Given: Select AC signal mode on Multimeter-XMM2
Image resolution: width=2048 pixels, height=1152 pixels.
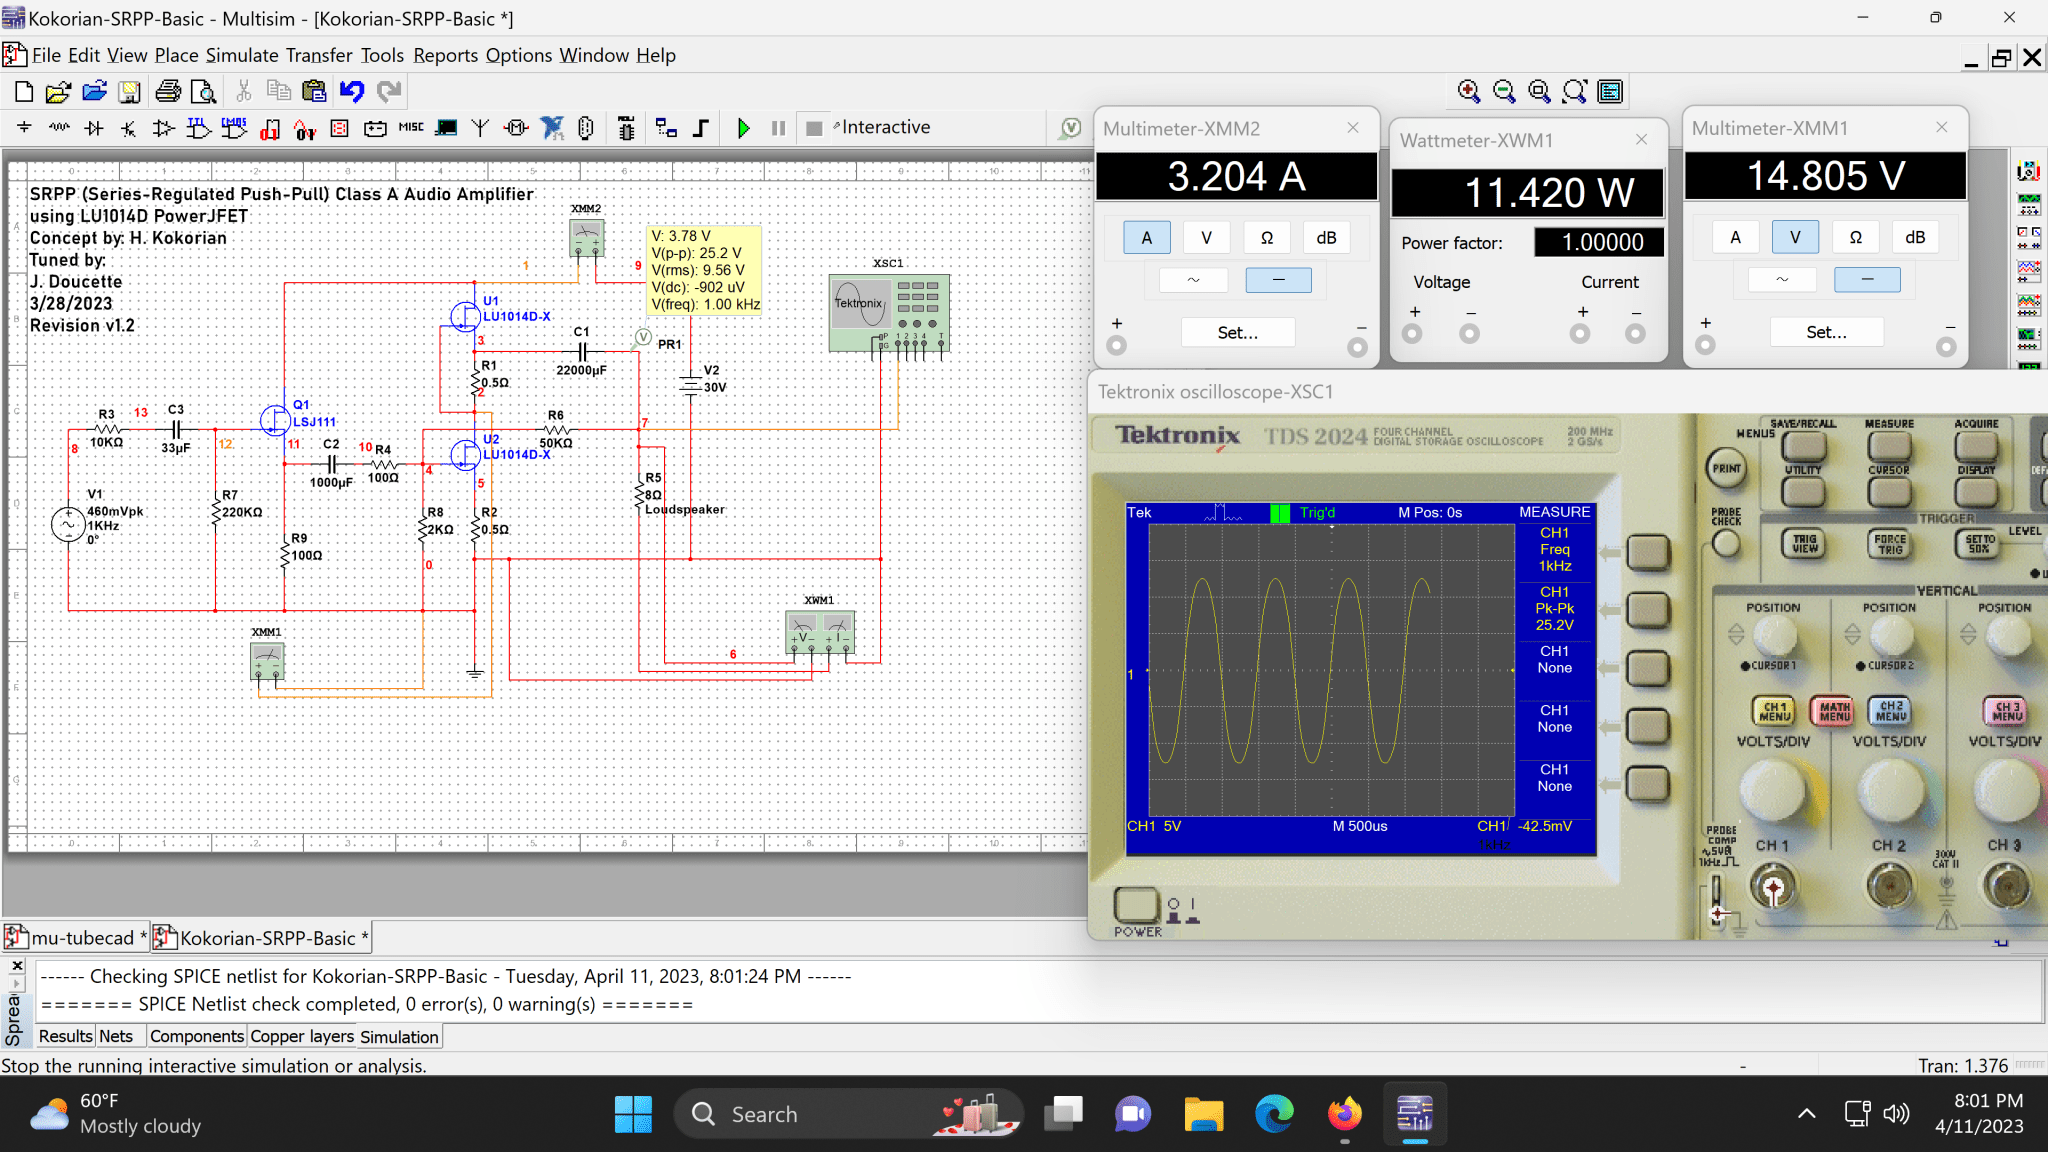Looking at the screenshot, I should coord(1193,280).
